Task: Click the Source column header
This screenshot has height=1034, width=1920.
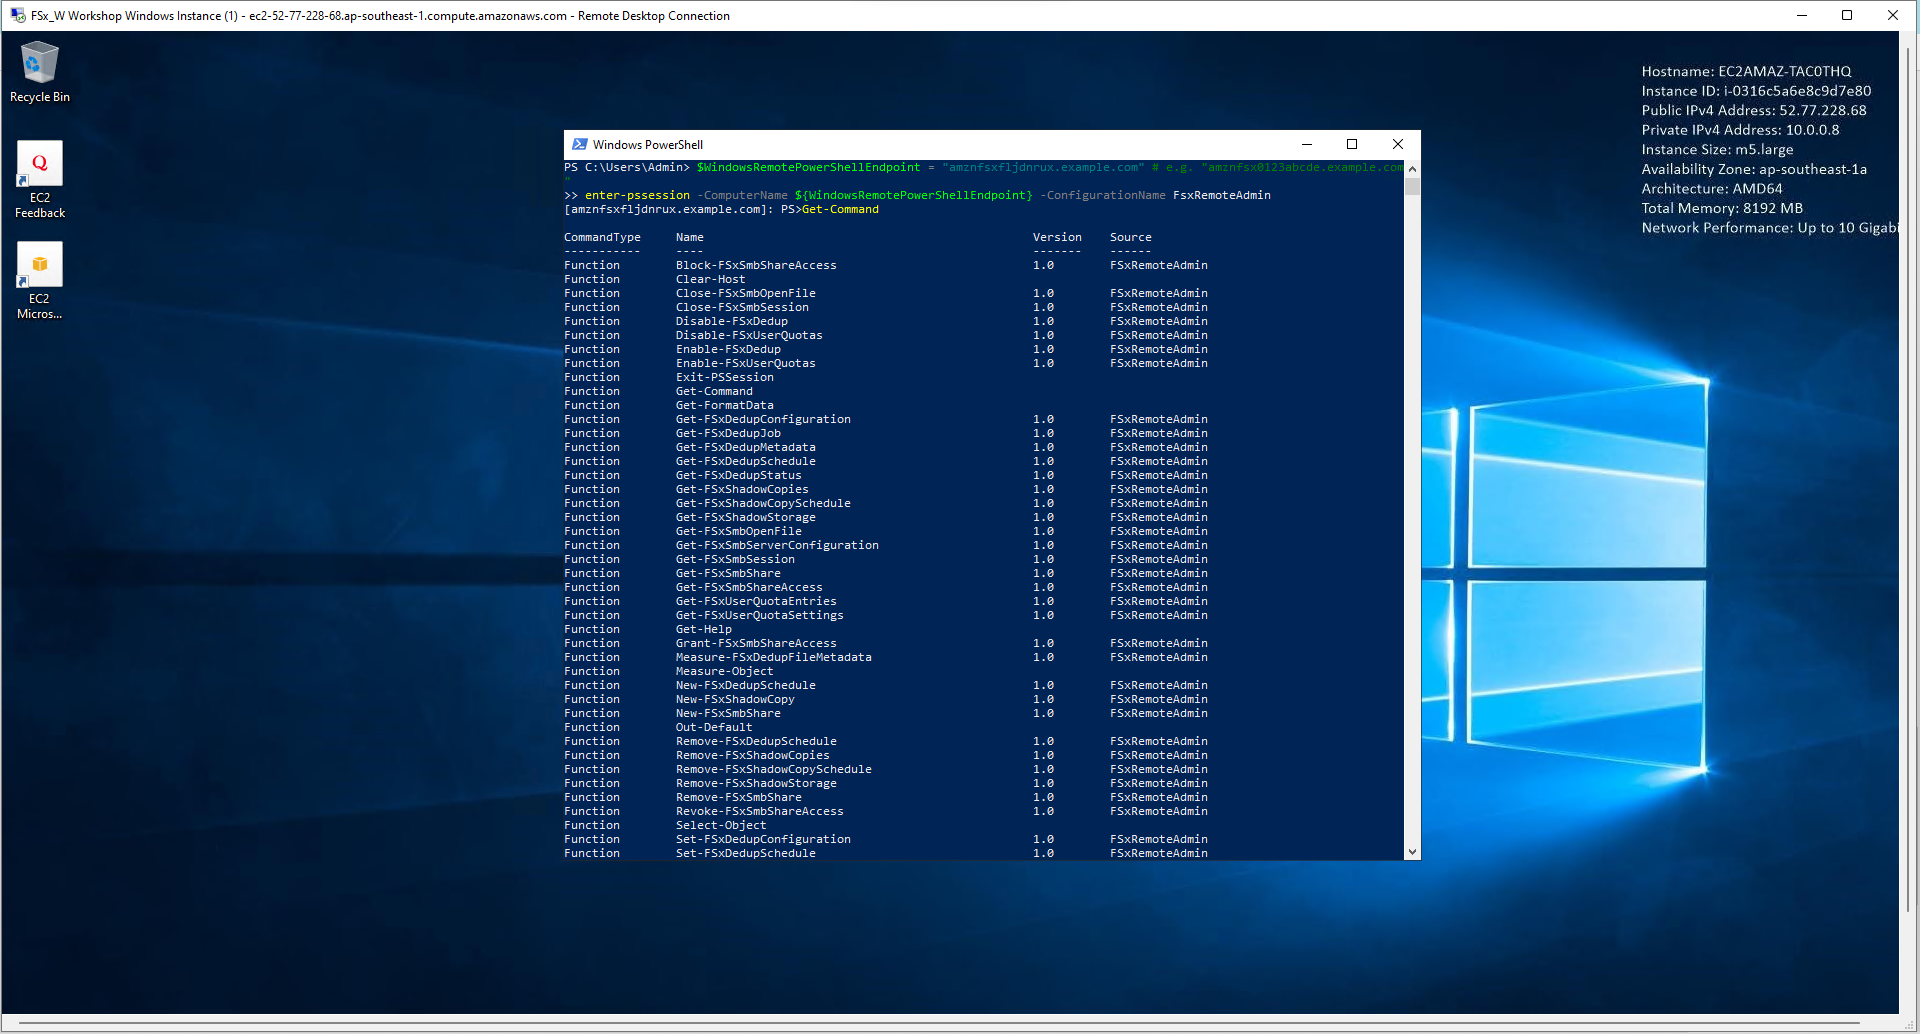Action: (1131, 237)
